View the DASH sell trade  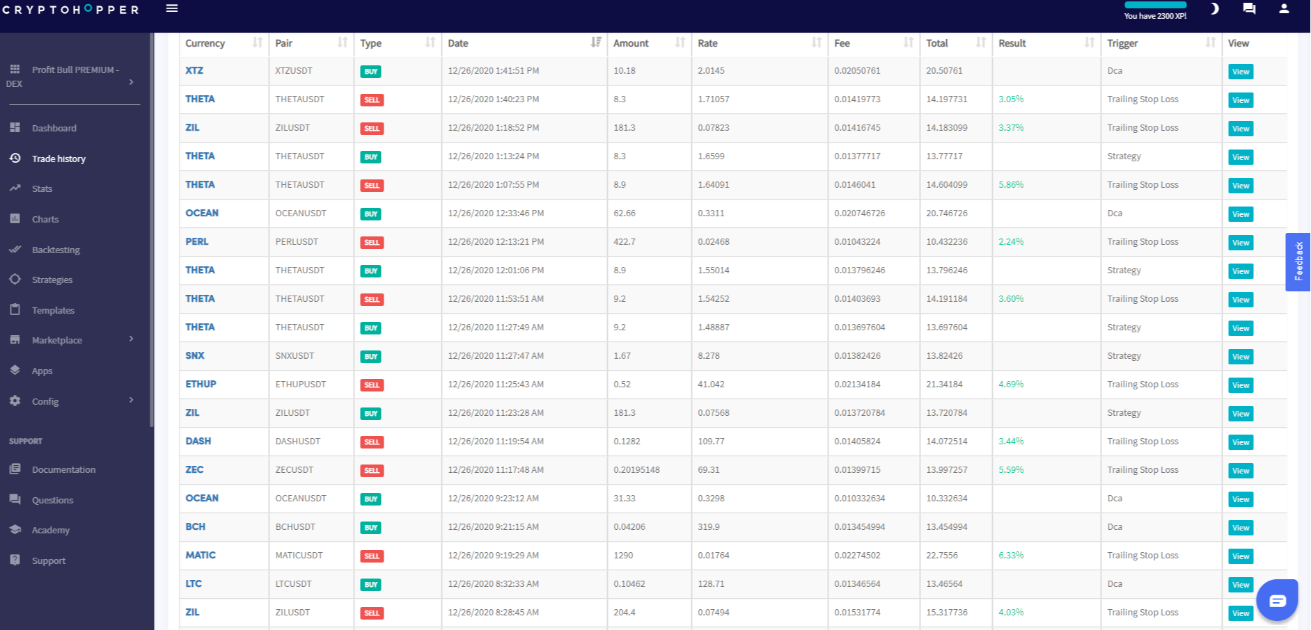coord(1240,442)
